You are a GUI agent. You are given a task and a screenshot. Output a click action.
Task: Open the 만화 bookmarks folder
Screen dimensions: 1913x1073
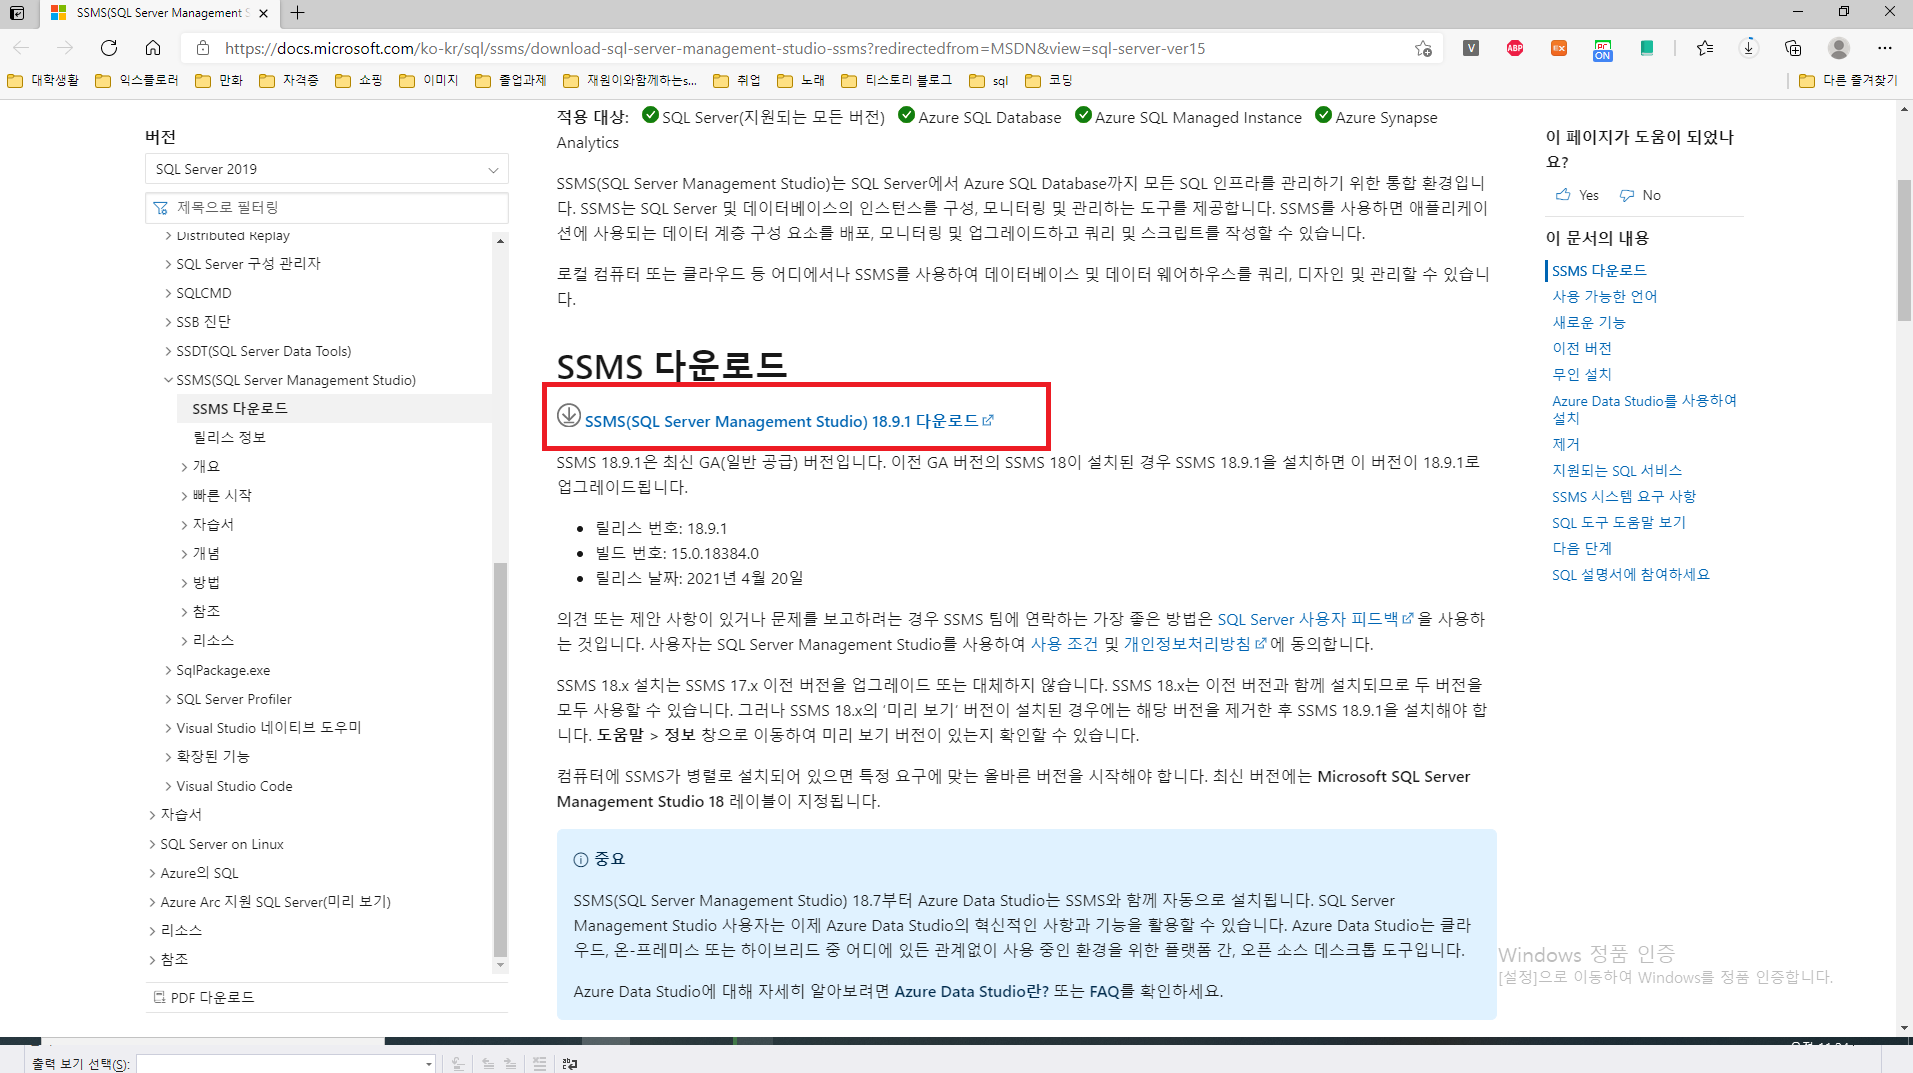click(x=219, y=80)
